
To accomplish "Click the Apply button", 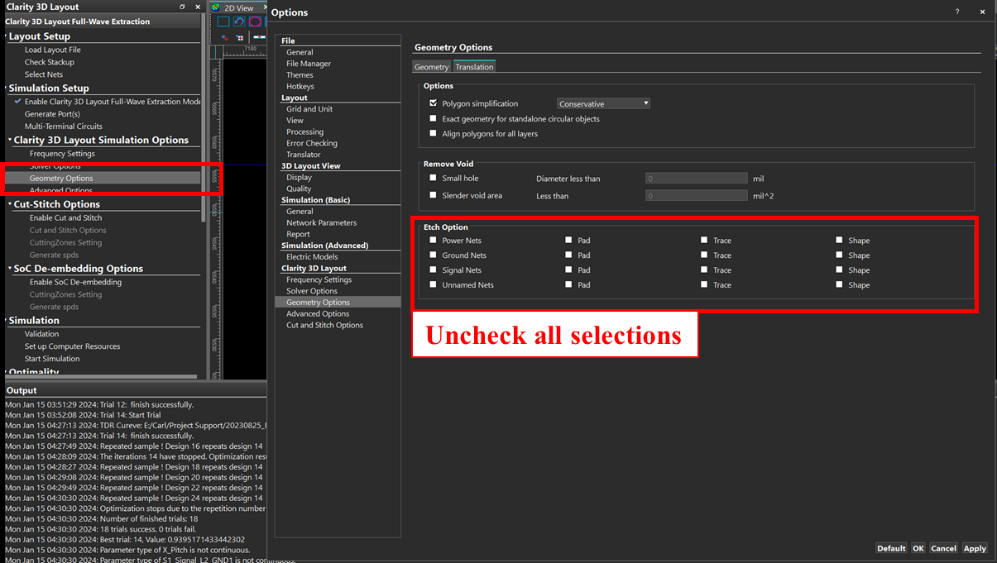I will [974, 548].
